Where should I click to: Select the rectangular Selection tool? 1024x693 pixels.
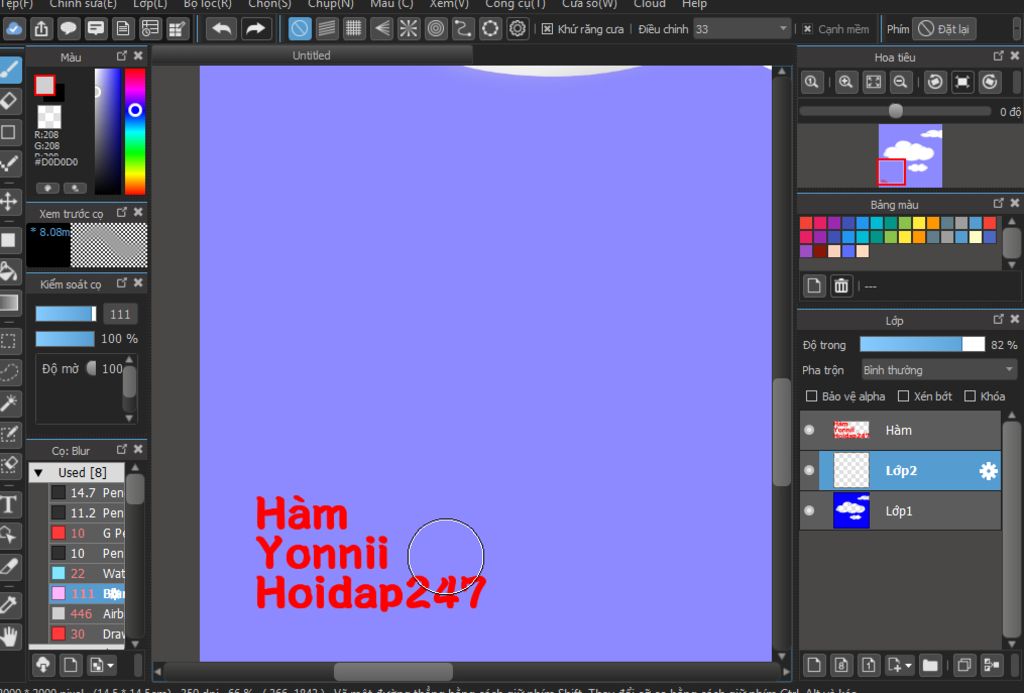pos(9,341)
